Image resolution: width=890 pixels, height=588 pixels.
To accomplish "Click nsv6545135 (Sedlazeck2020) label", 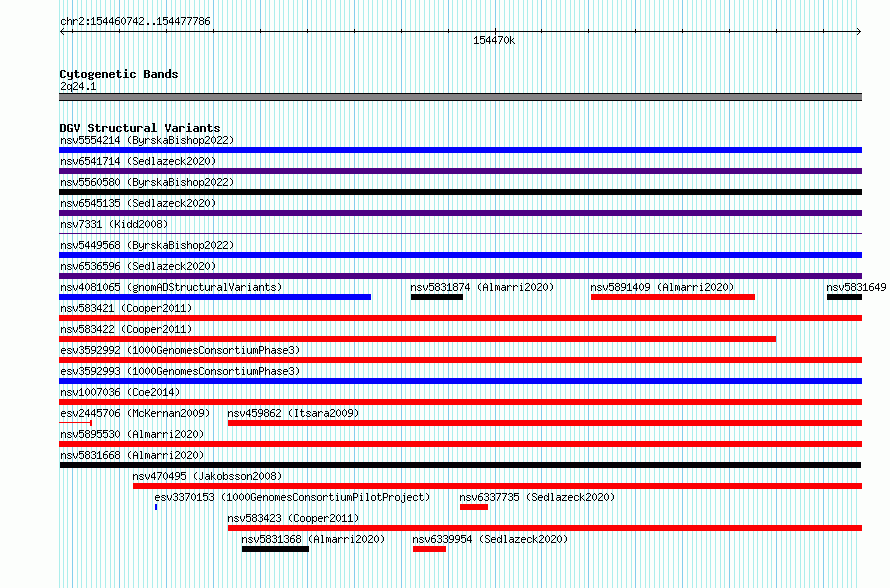I will coord(138,203).
